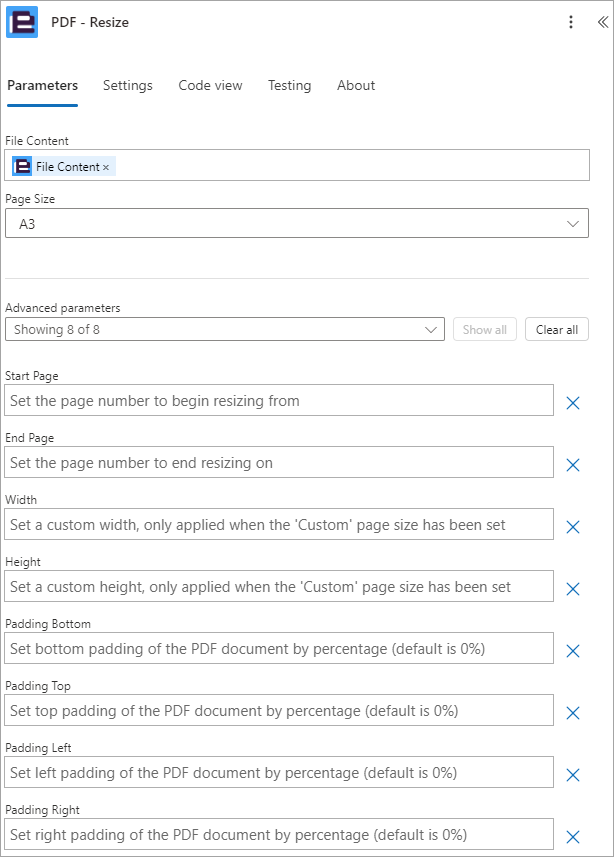Remove the End Page parameter
The image size is (614, 857).
click(573, 465)
